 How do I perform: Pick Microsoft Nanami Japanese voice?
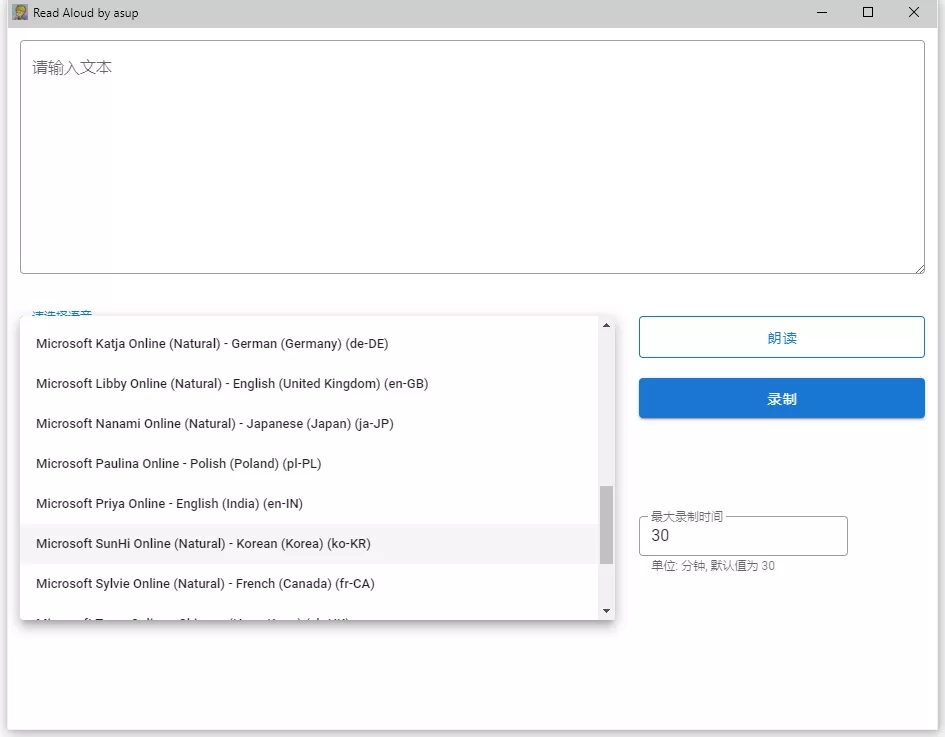tap(309, 424)
